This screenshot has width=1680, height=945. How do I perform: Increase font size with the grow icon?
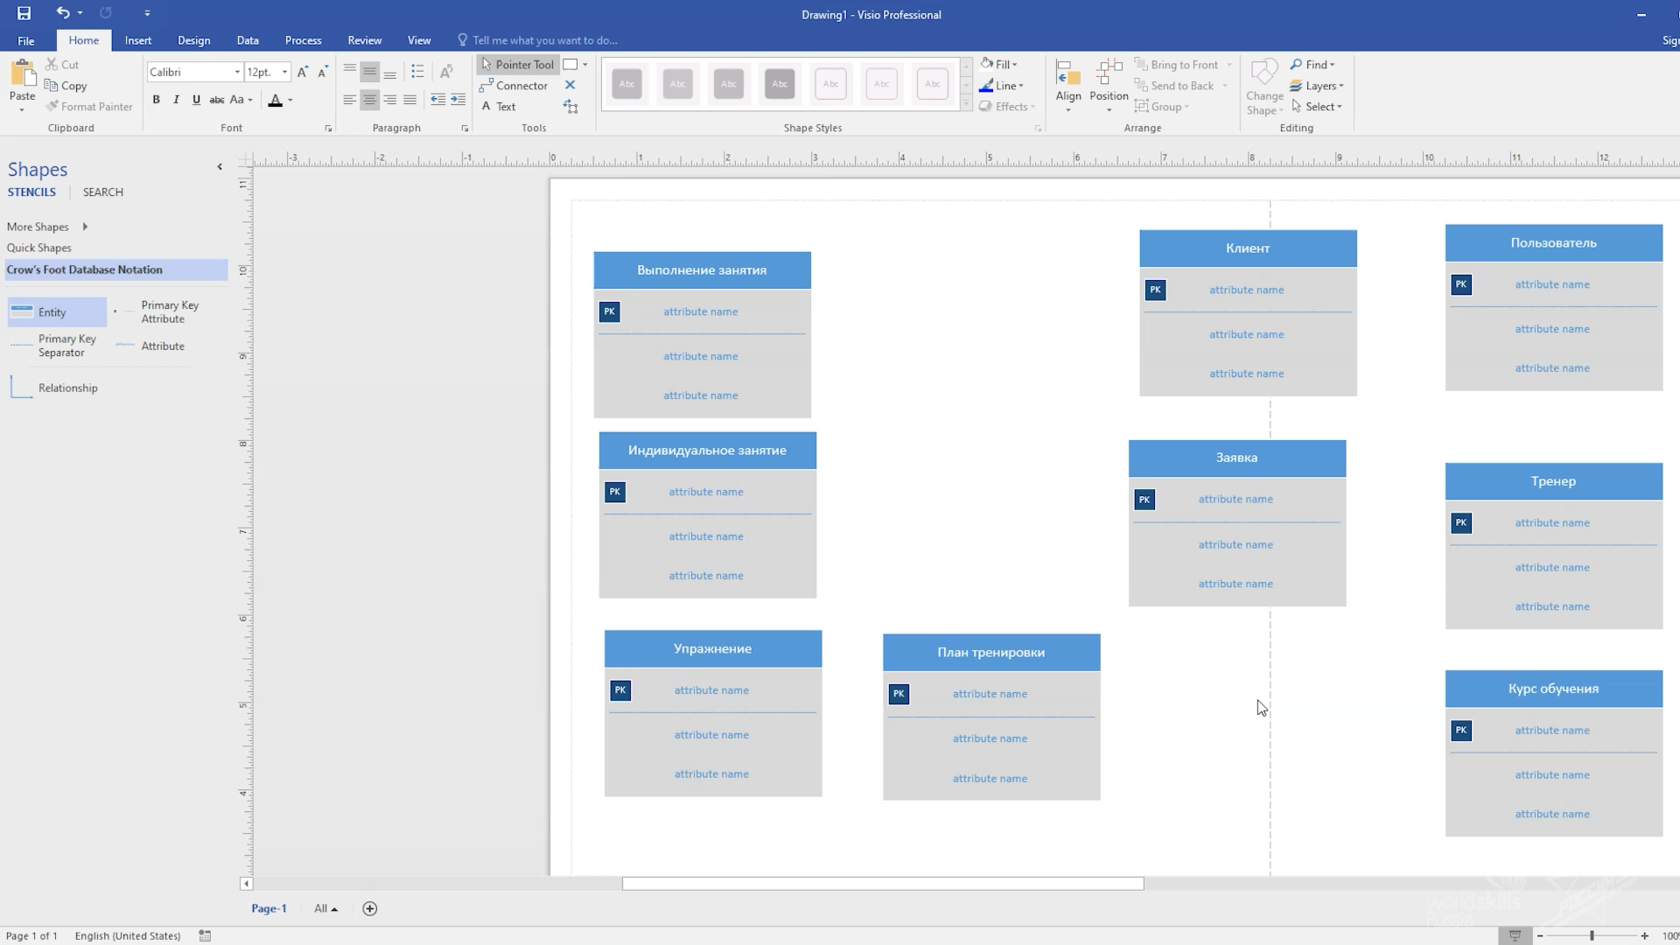coord(303,72)
